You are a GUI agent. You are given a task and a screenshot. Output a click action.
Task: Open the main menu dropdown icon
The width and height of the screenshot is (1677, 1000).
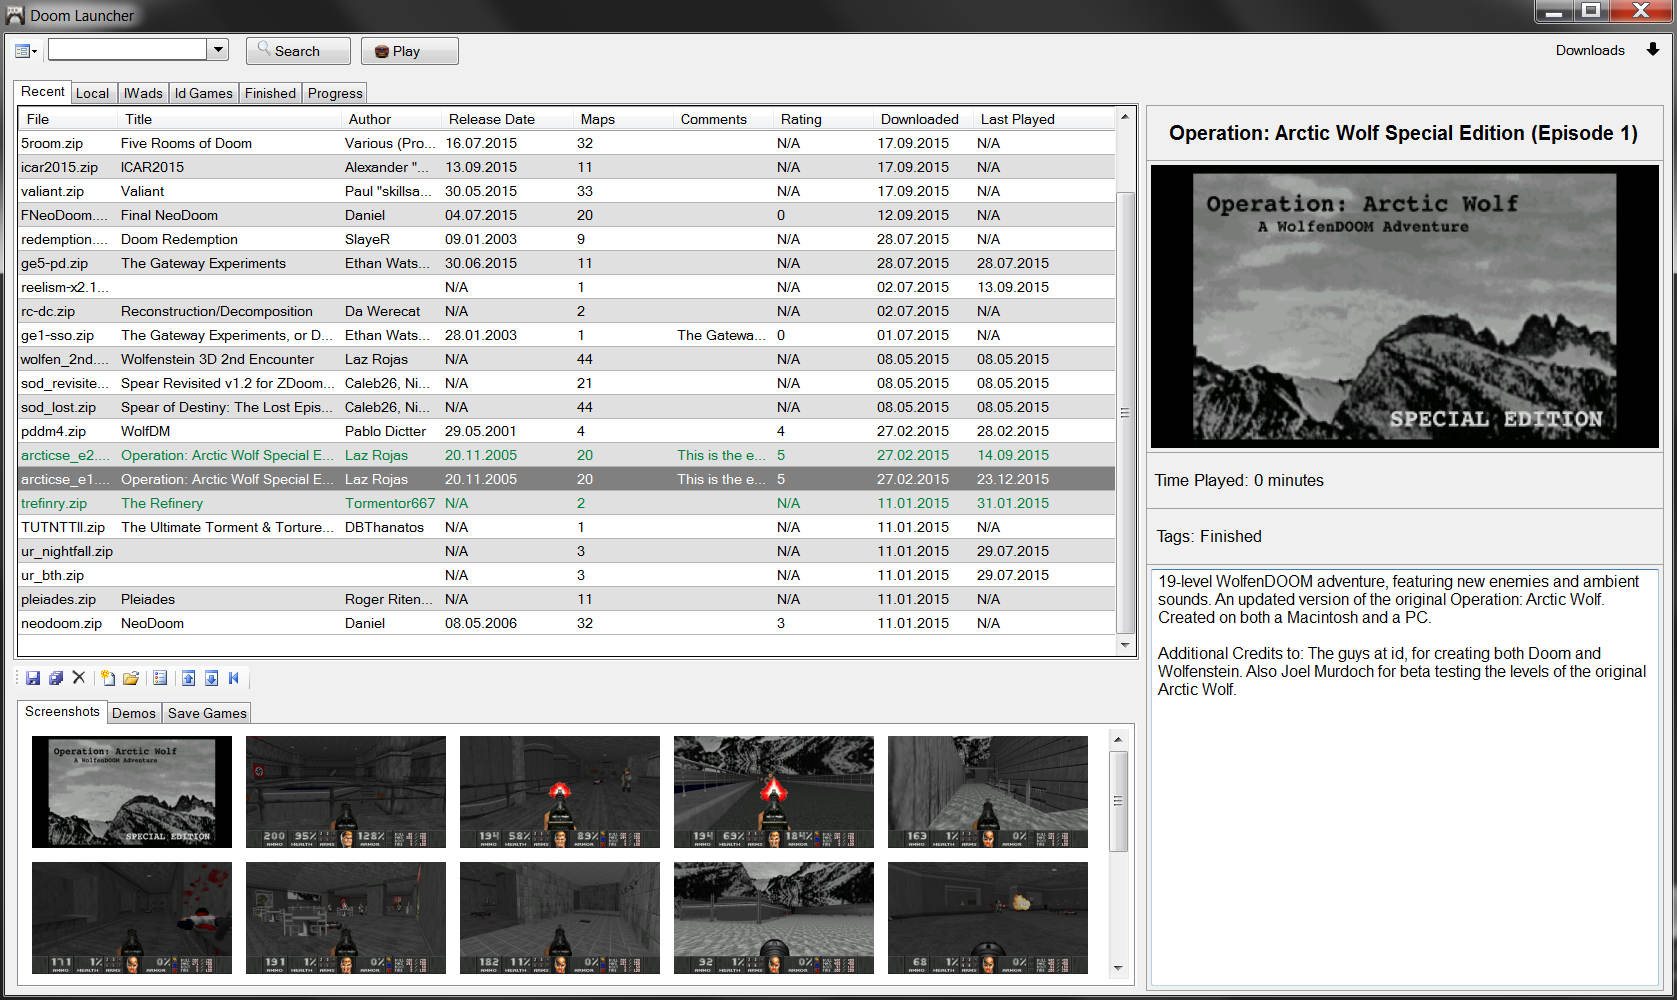click(x=26, y=51)
